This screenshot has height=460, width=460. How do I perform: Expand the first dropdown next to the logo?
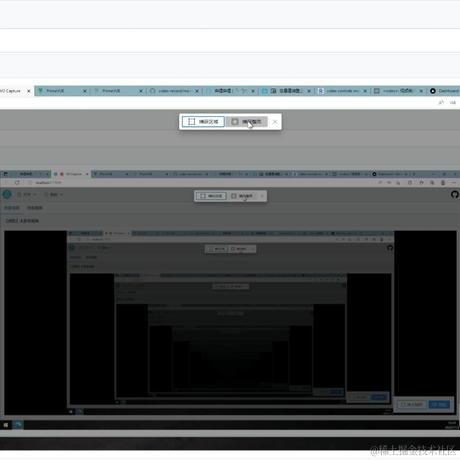27,194
